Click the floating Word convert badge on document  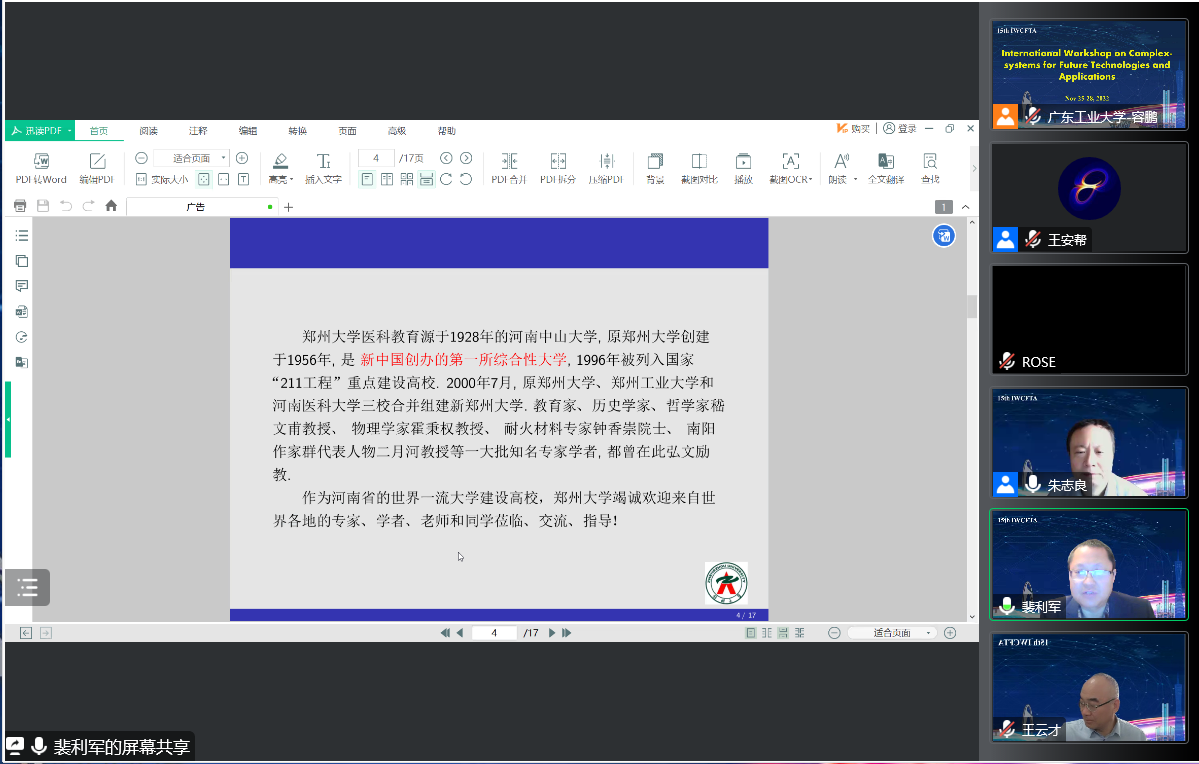944,236
